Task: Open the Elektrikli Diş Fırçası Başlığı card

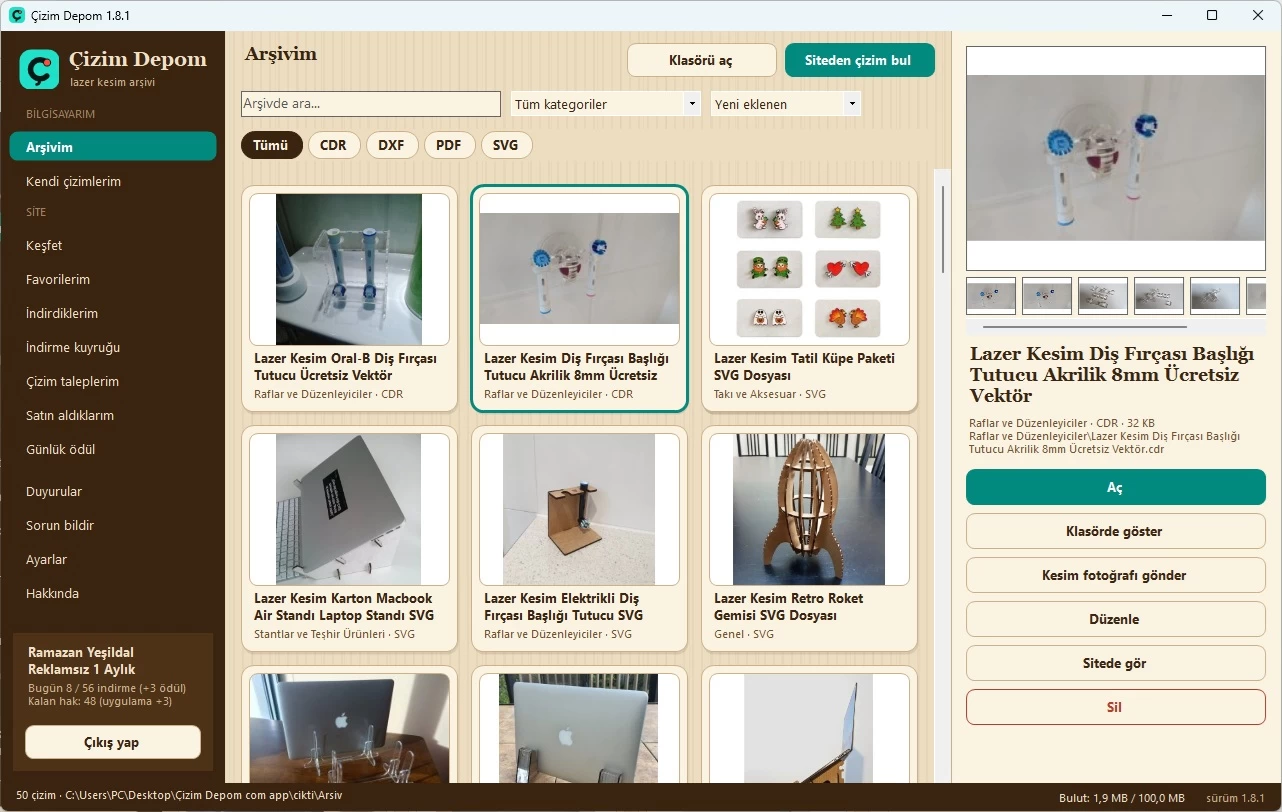Action: click(x=579, y=538)
